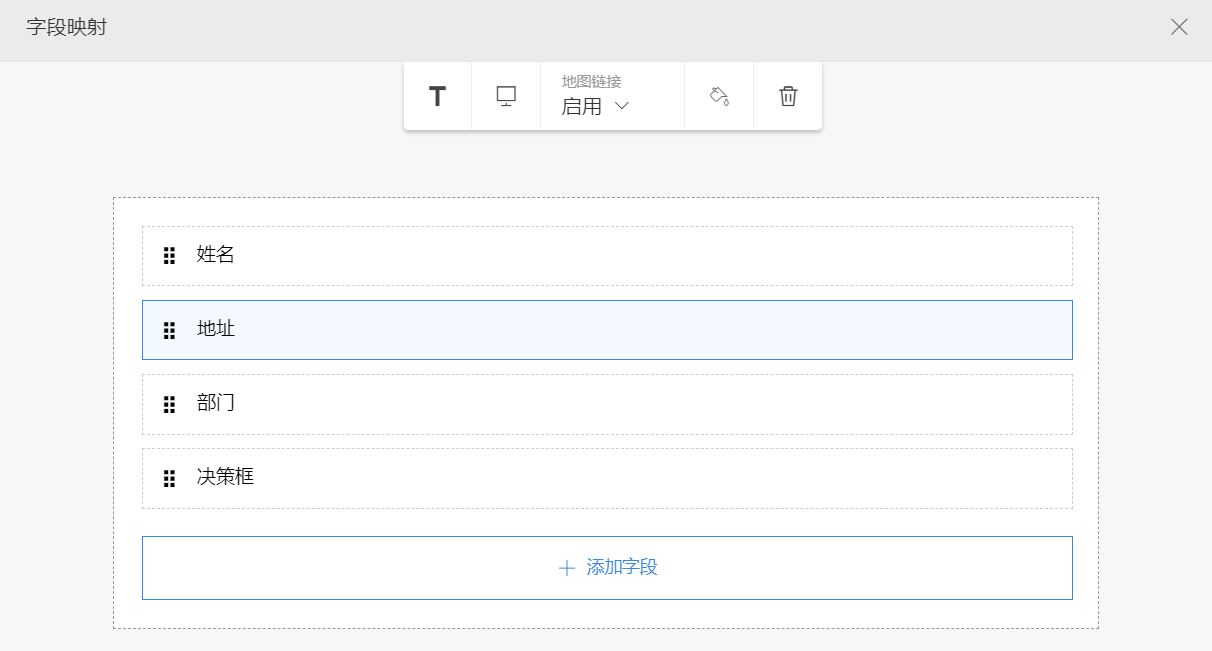
Task: Select the text format T icon
Action: (437, 97)
